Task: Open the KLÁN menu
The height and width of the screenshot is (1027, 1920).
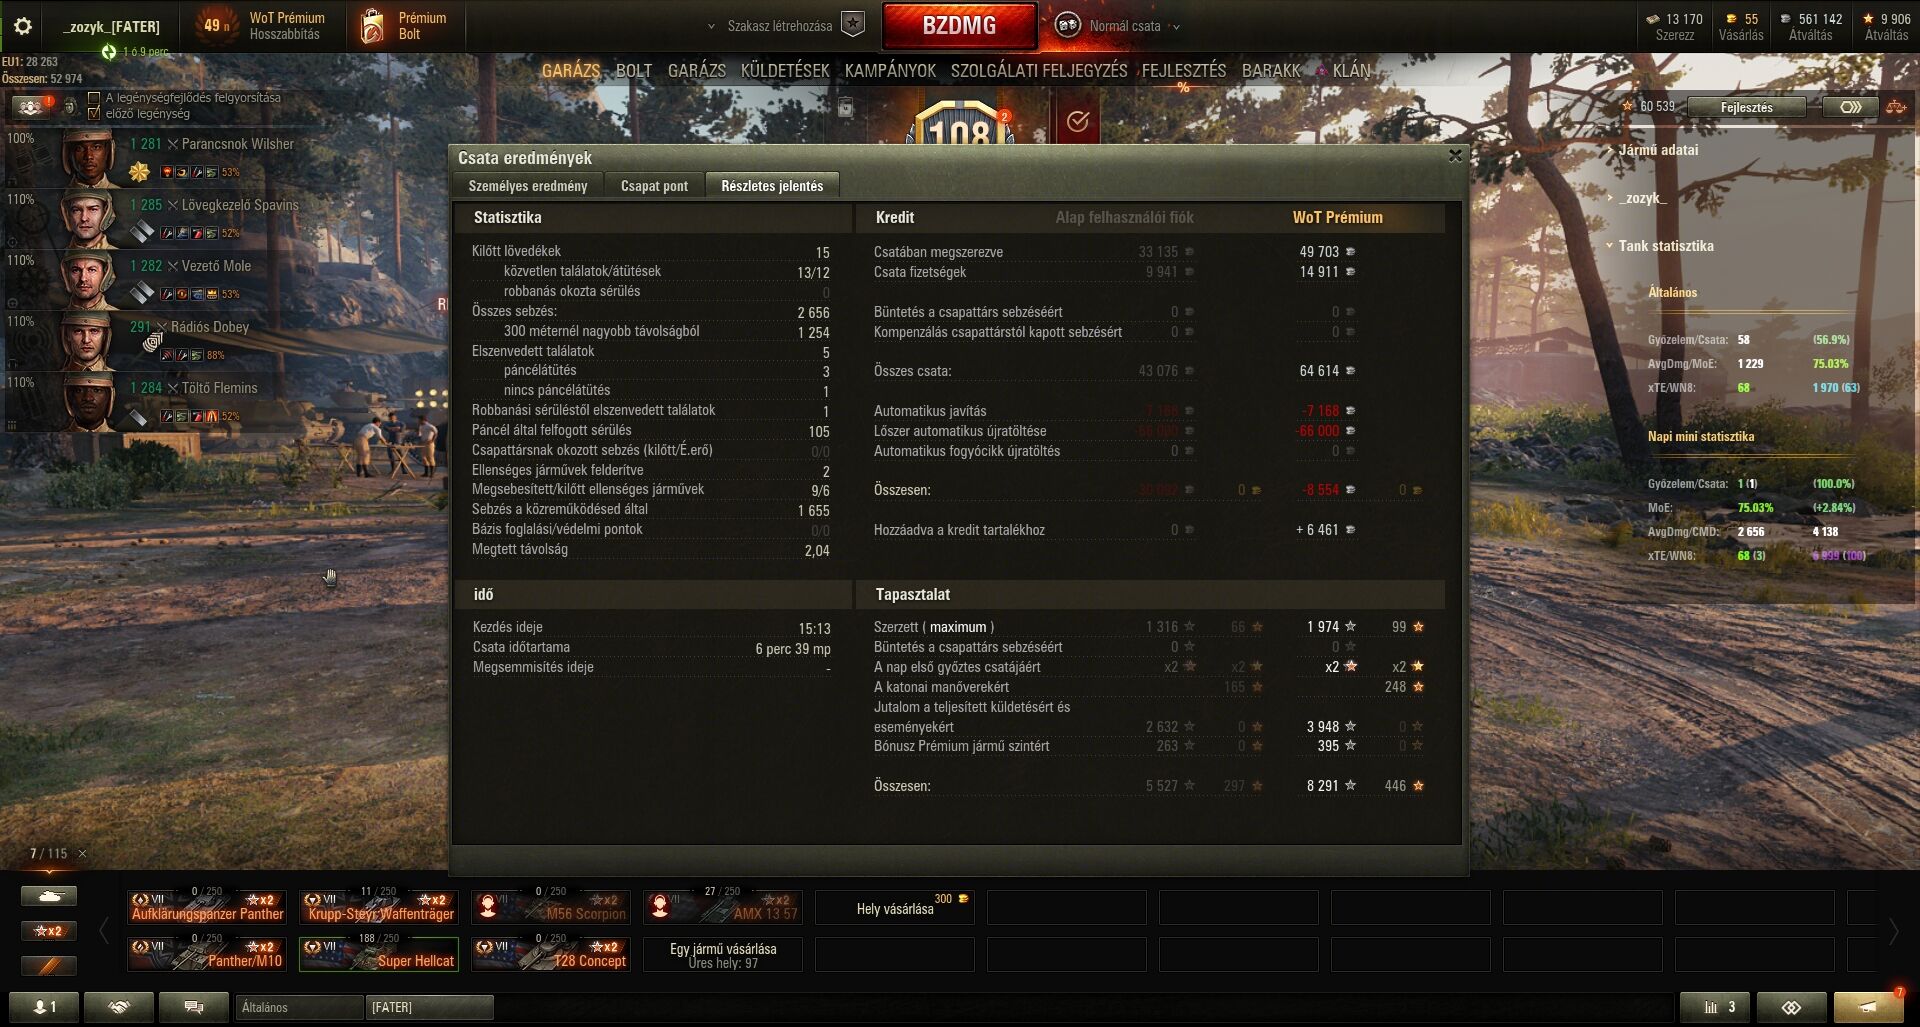Action: coord(1351,71)
